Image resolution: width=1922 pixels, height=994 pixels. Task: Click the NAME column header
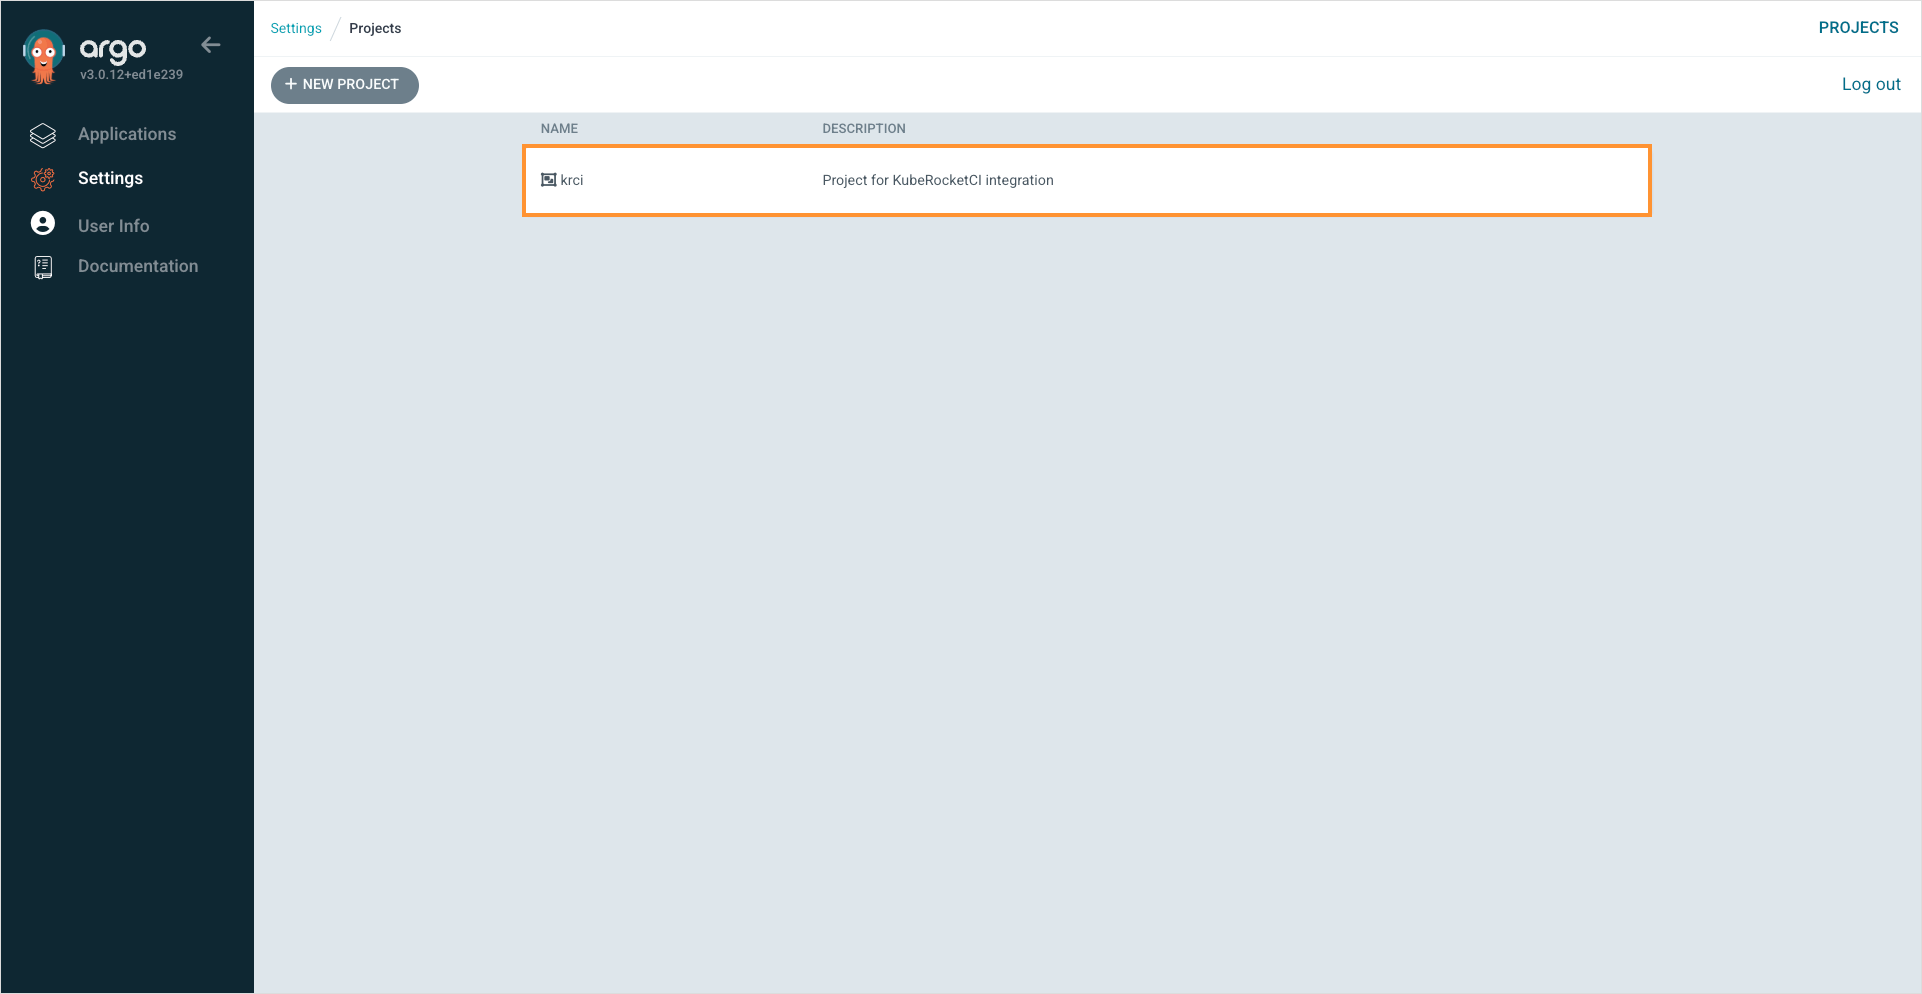[558, 128]
